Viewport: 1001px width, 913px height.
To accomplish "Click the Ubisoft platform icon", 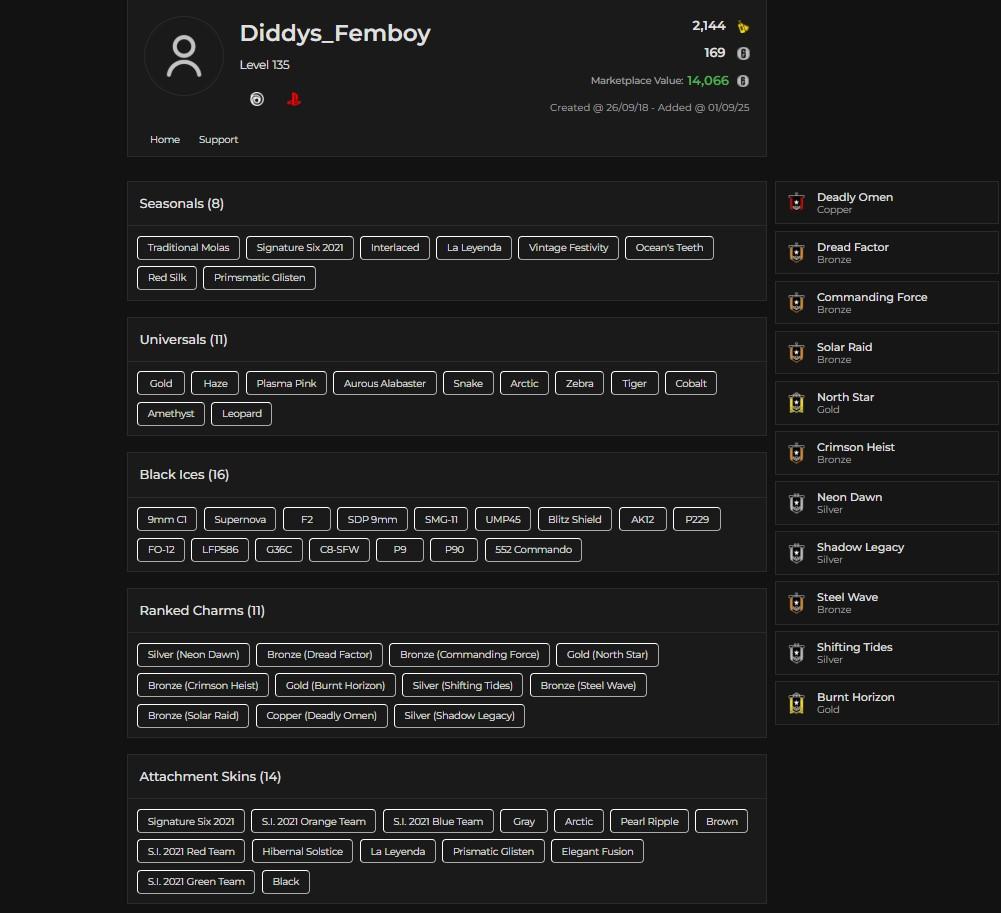I will [x=257, y=99].
